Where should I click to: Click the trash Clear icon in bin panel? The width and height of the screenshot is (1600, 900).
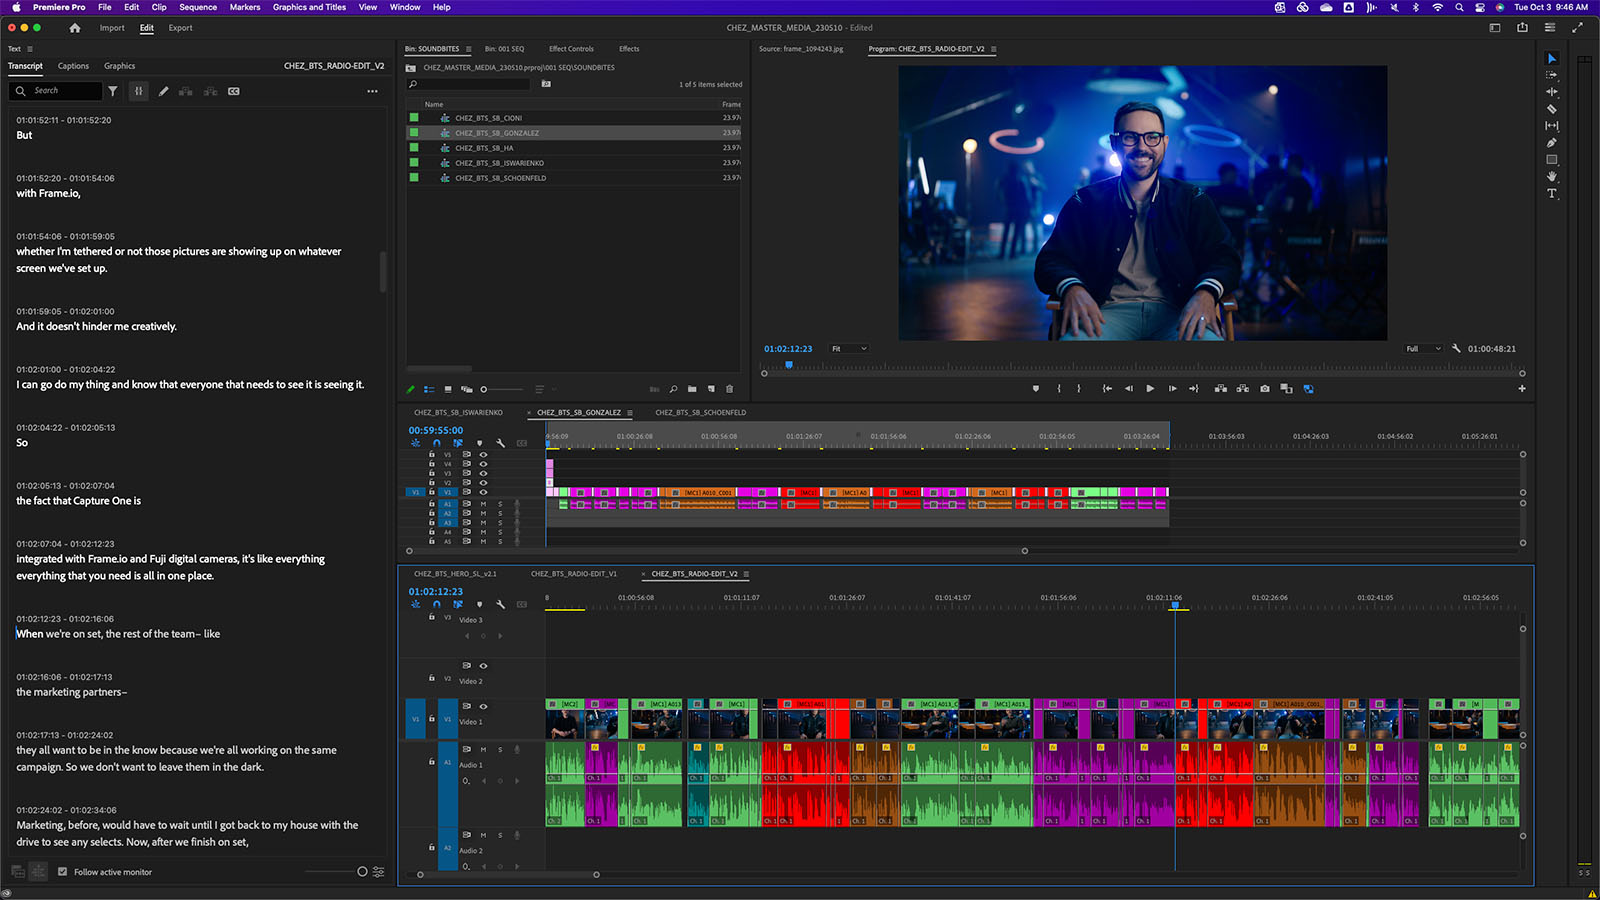729,389
